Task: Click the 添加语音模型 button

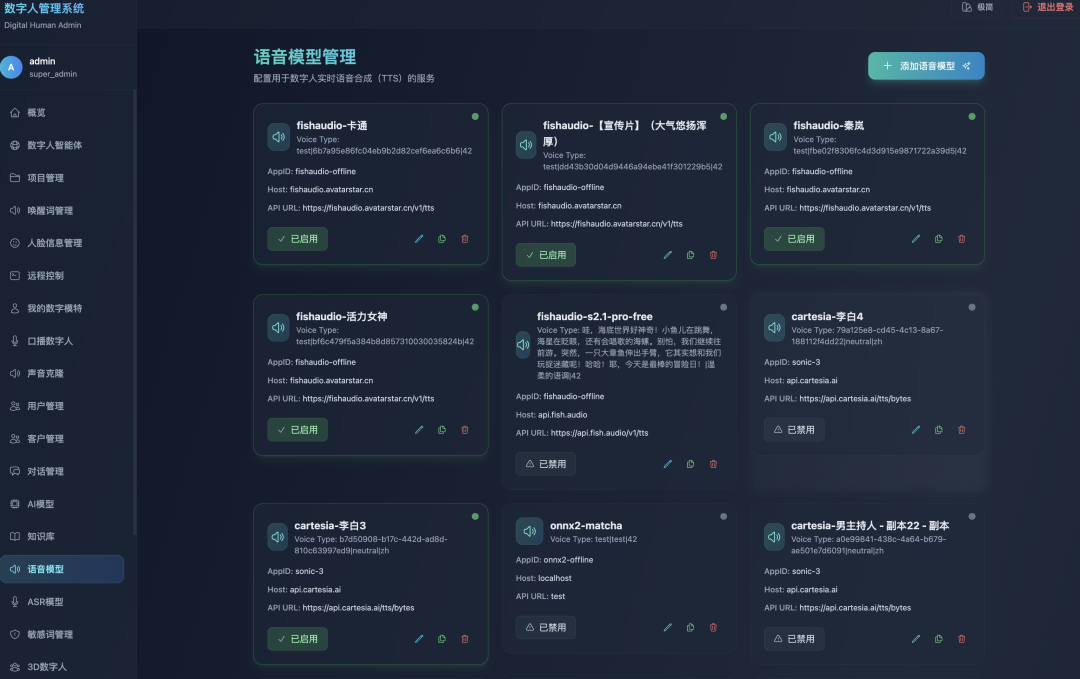Action: click(926, 66)
